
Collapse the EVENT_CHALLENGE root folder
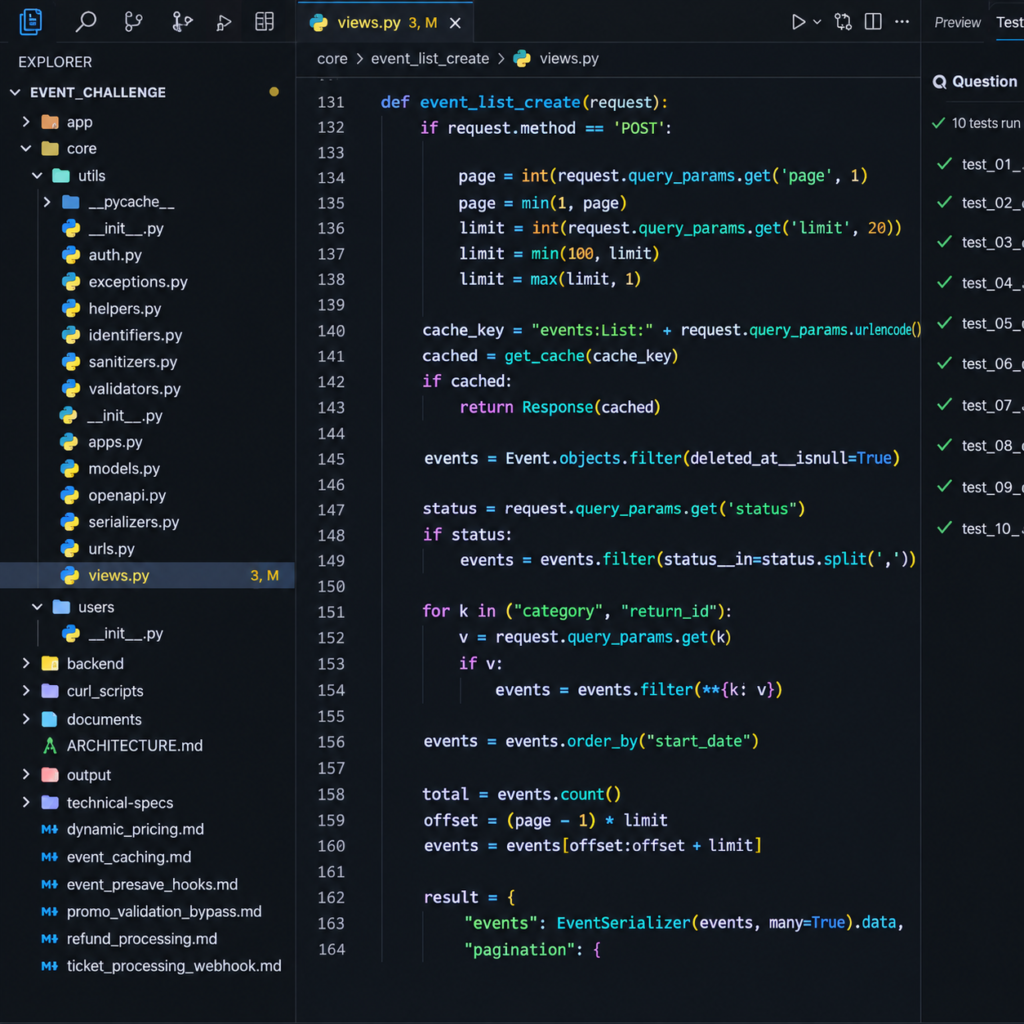coord(16,93)
